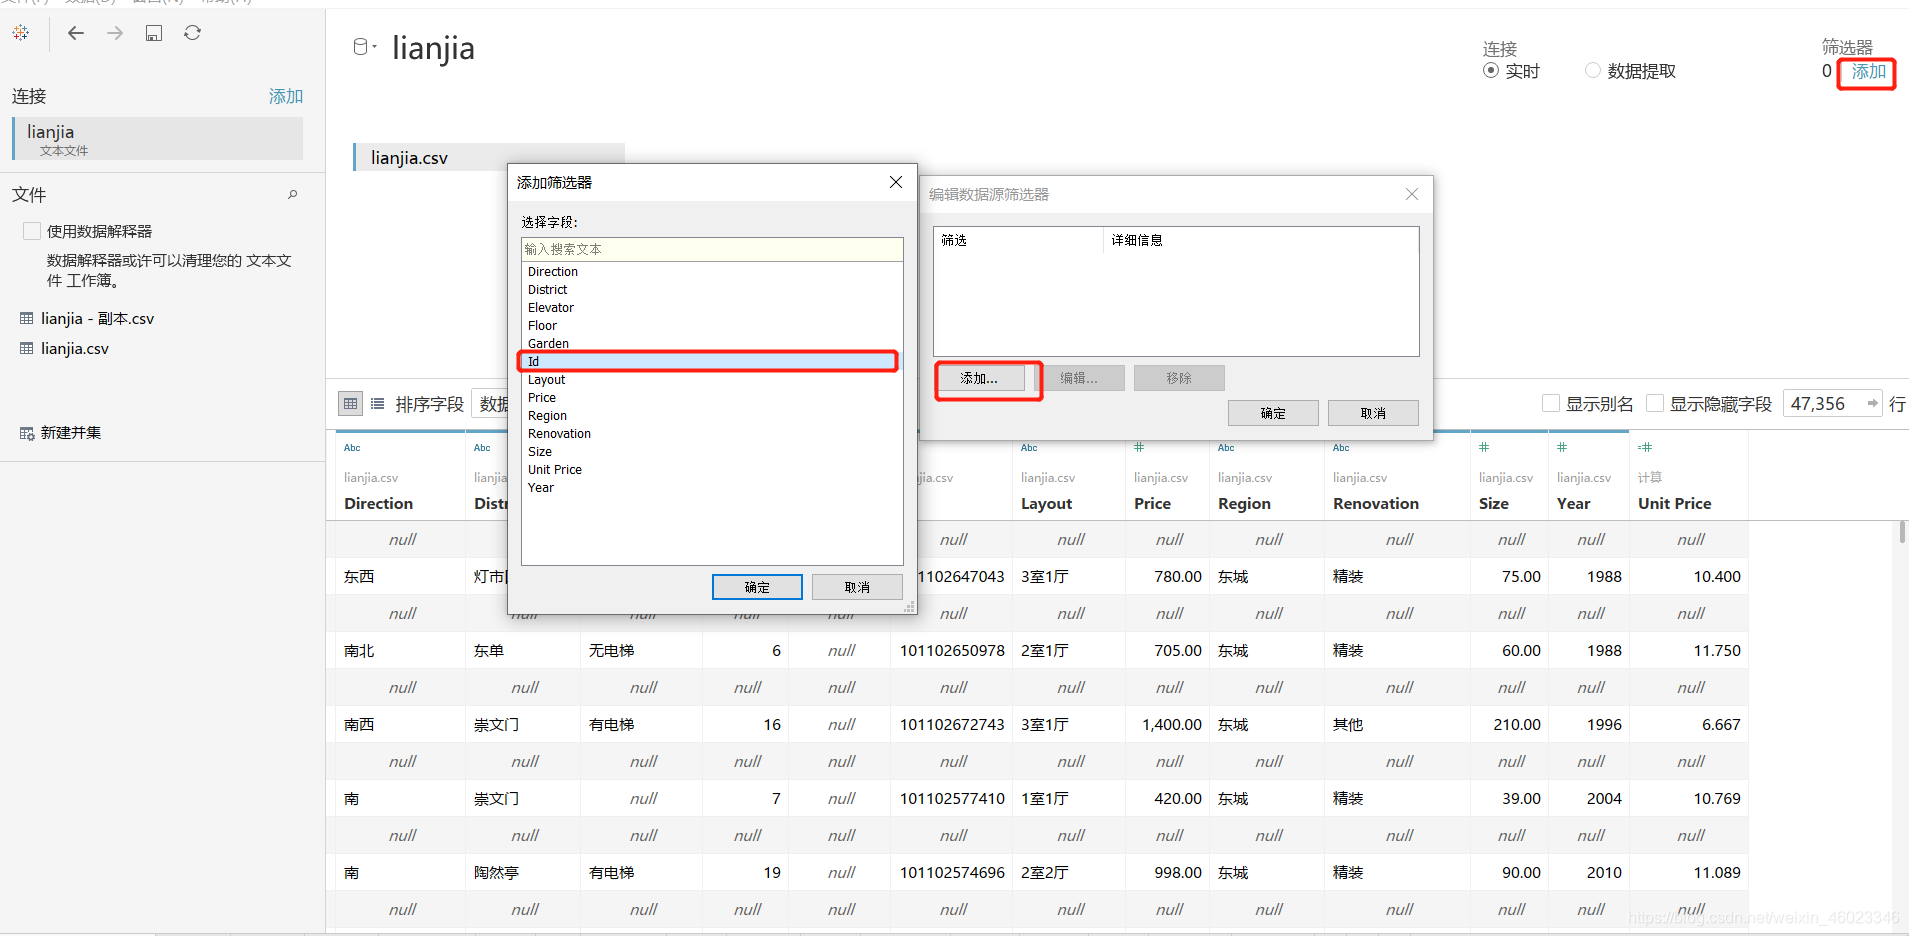Image resolution: width=1909 pixels, height=936 pixels.
Task: Click 取消 in 添加筛选器 dialog
Action: (x=857, y=587)
